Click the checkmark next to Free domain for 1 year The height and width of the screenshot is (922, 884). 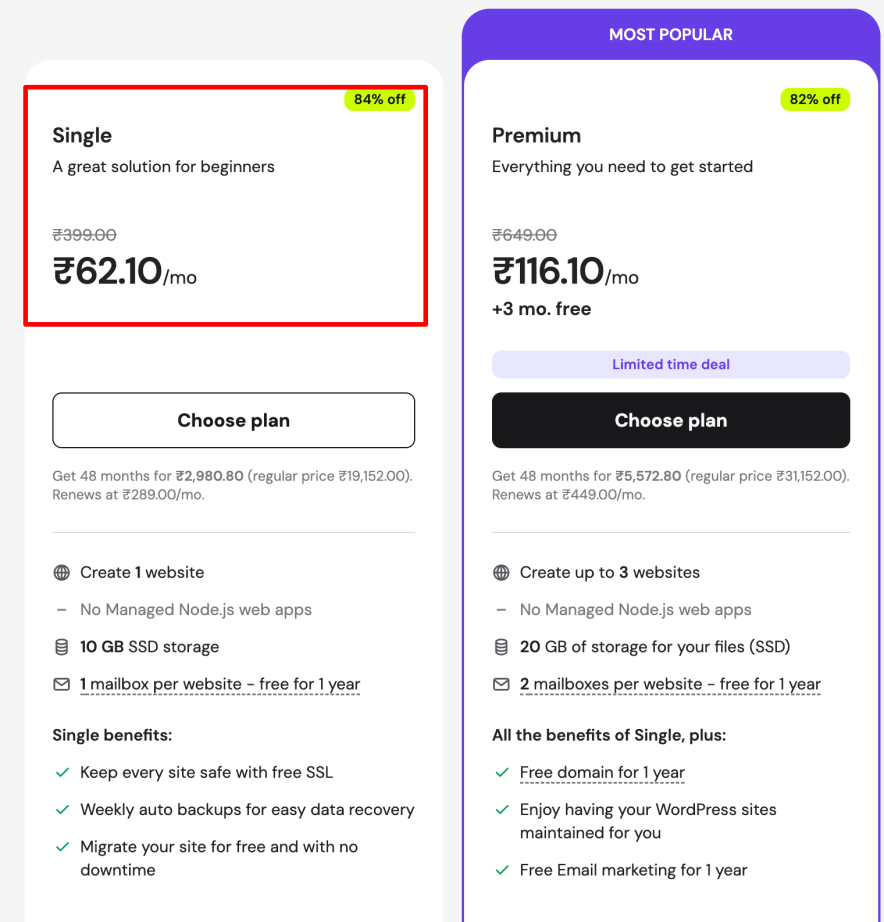point(502,773)
